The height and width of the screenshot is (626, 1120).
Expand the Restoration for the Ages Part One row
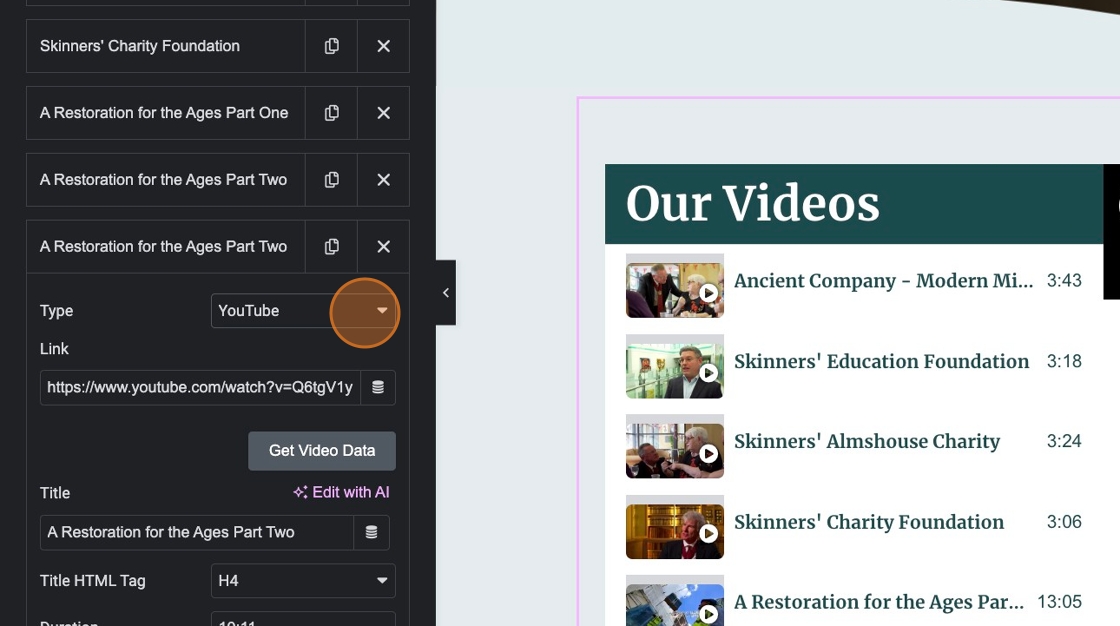[166, 113]
